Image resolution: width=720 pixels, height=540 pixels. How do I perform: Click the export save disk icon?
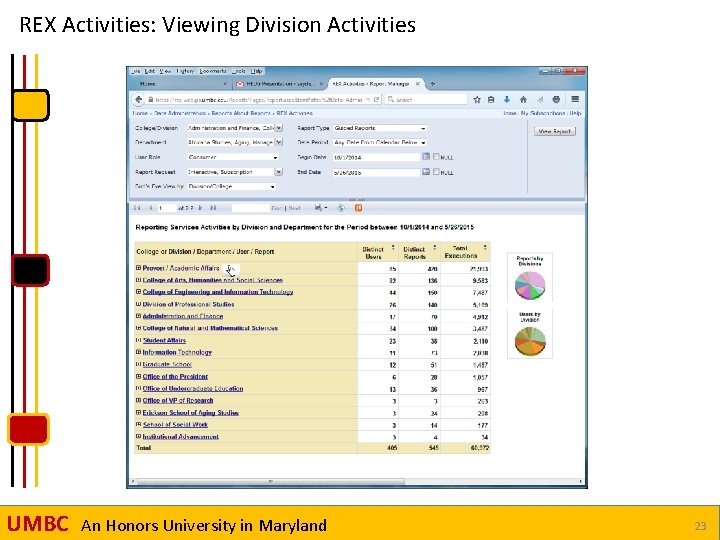pos(320,208)
